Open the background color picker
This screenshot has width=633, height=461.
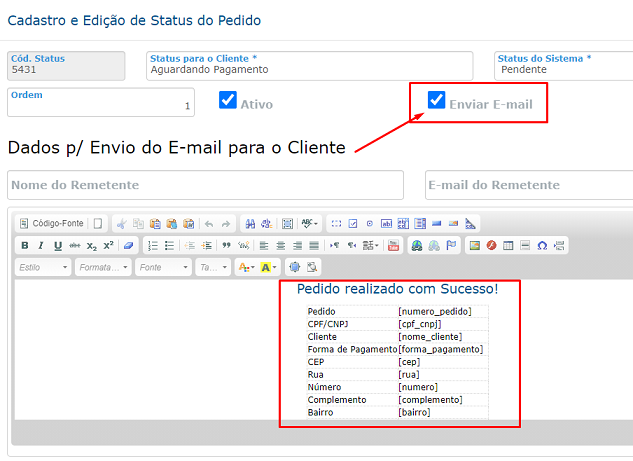[269, 267]
